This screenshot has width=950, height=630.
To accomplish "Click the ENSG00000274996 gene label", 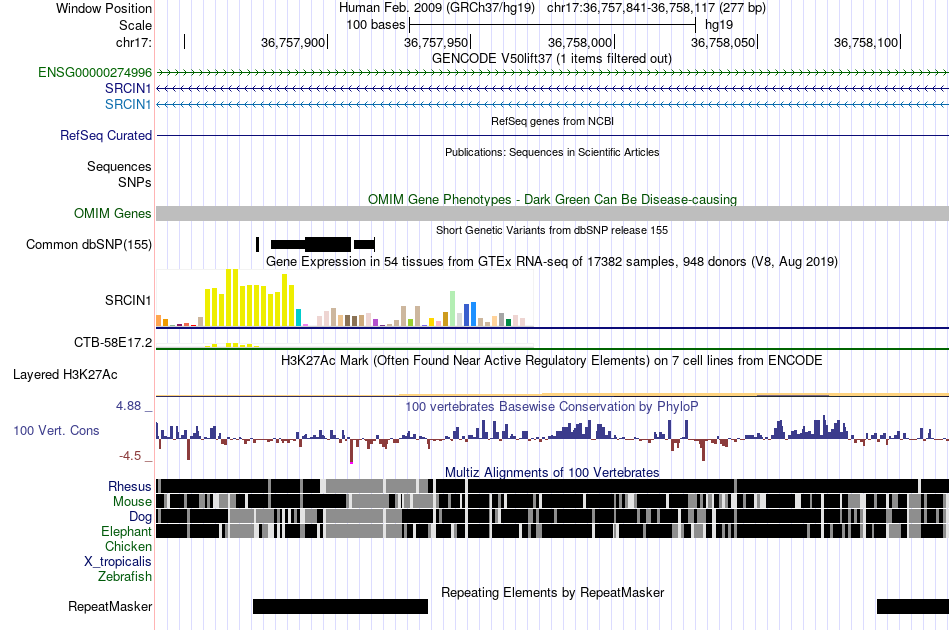I will pos(95,73).
